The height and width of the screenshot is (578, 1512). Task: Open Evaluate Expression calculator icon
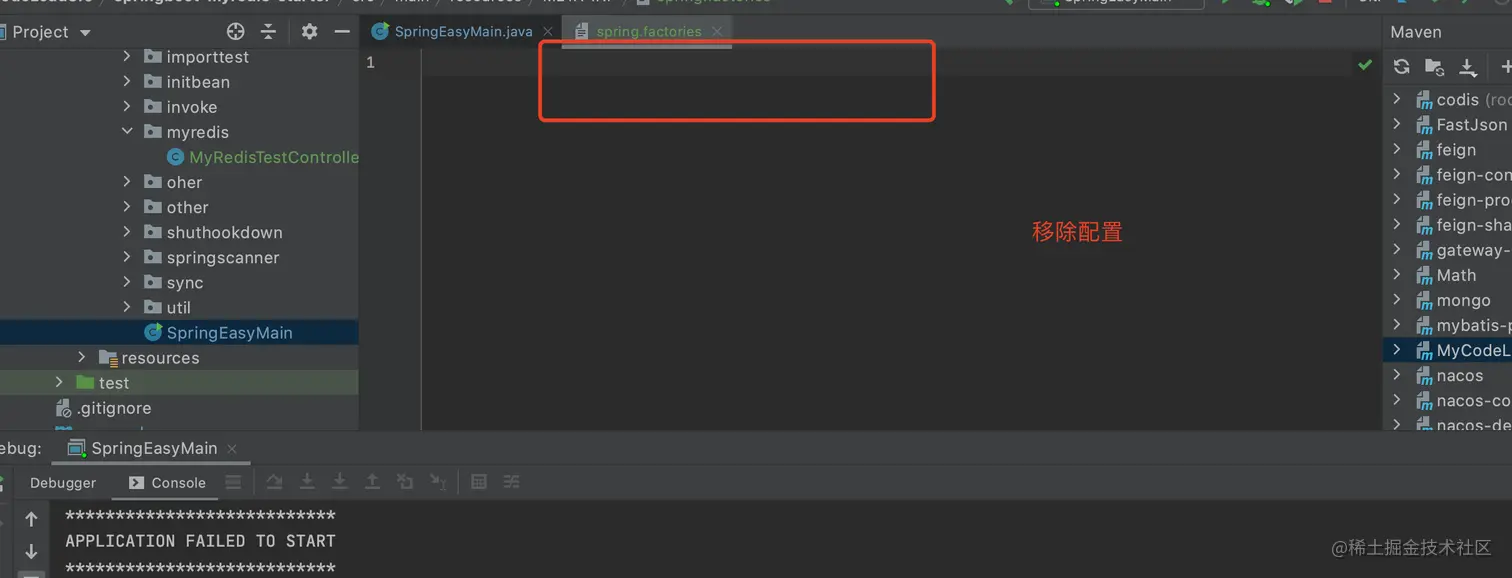coord(479,482)
